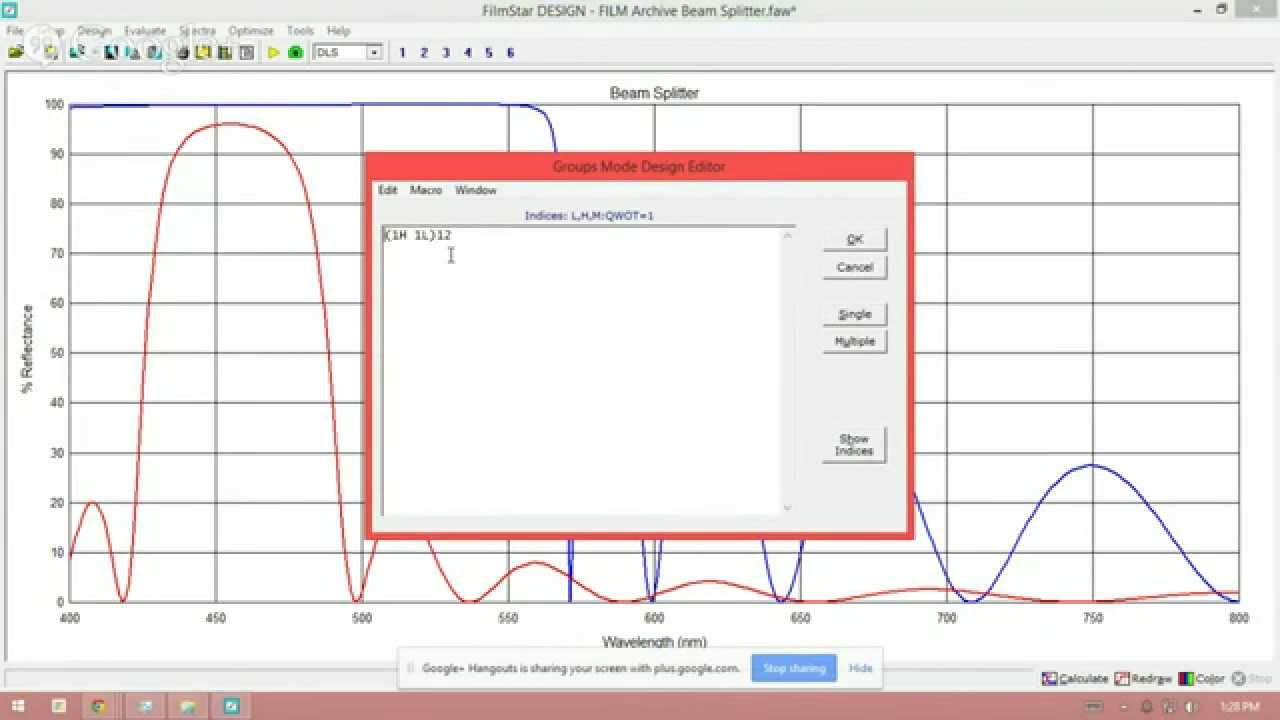
Task: Open the Spectra menu
Action: [197, 31]
